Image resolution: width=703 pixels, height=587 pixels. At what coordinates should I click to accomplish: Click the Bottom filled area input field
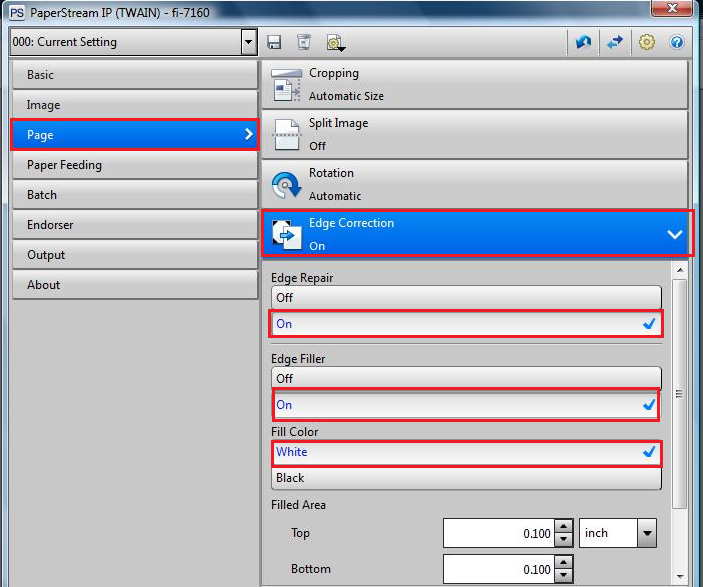click(499, 569)
